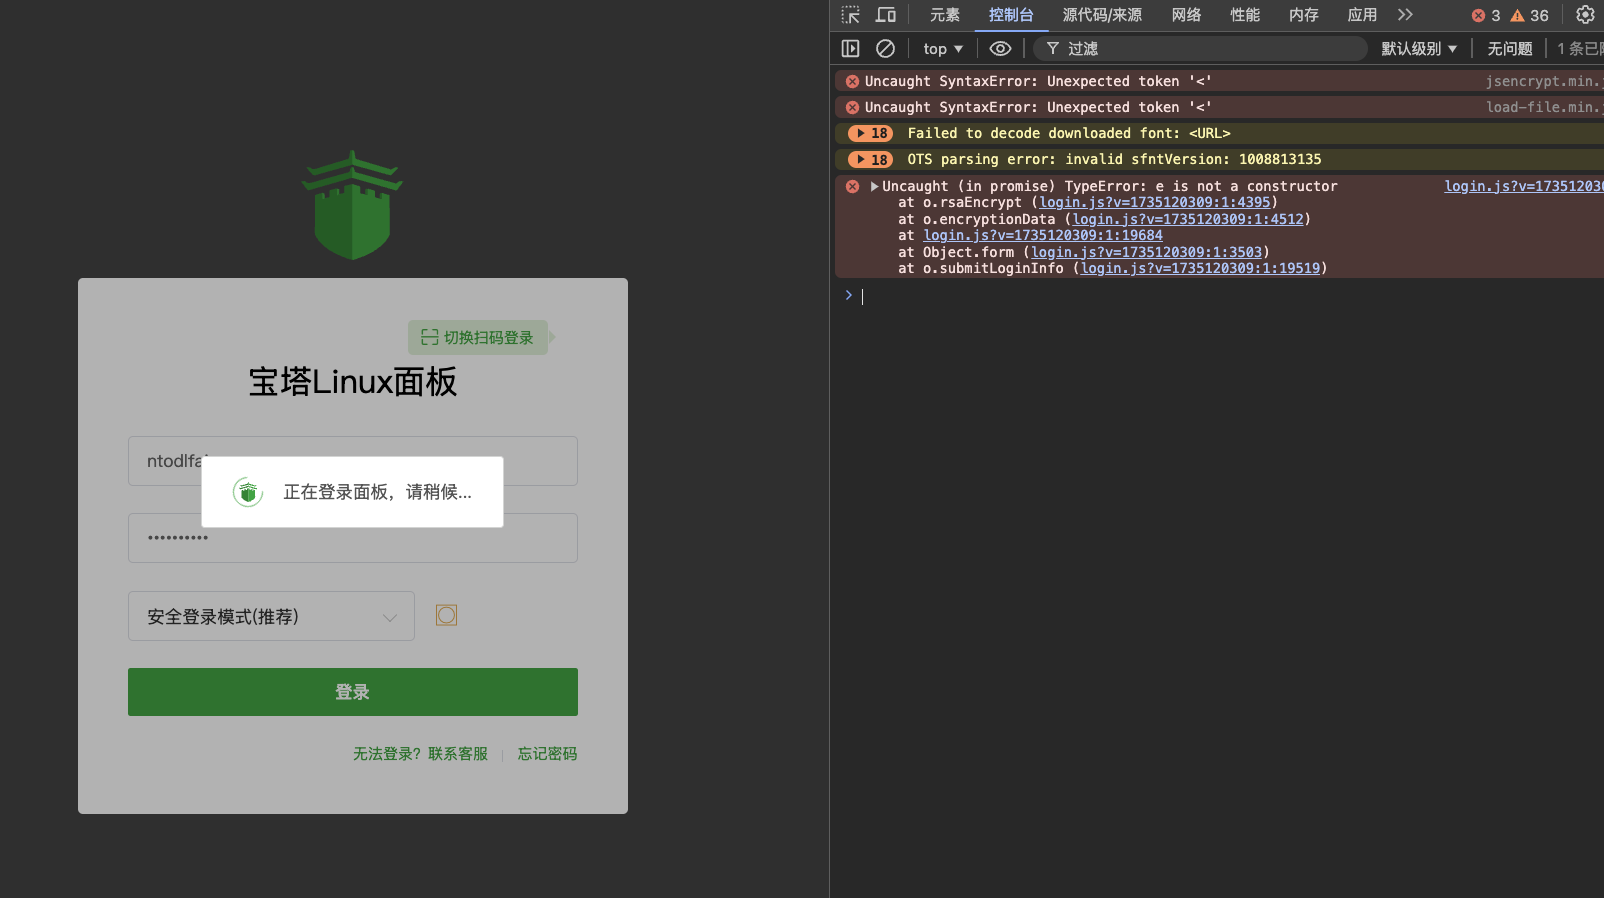Click the red error count badge
Screen dimensions: 1604x898
click(1486, 15)
